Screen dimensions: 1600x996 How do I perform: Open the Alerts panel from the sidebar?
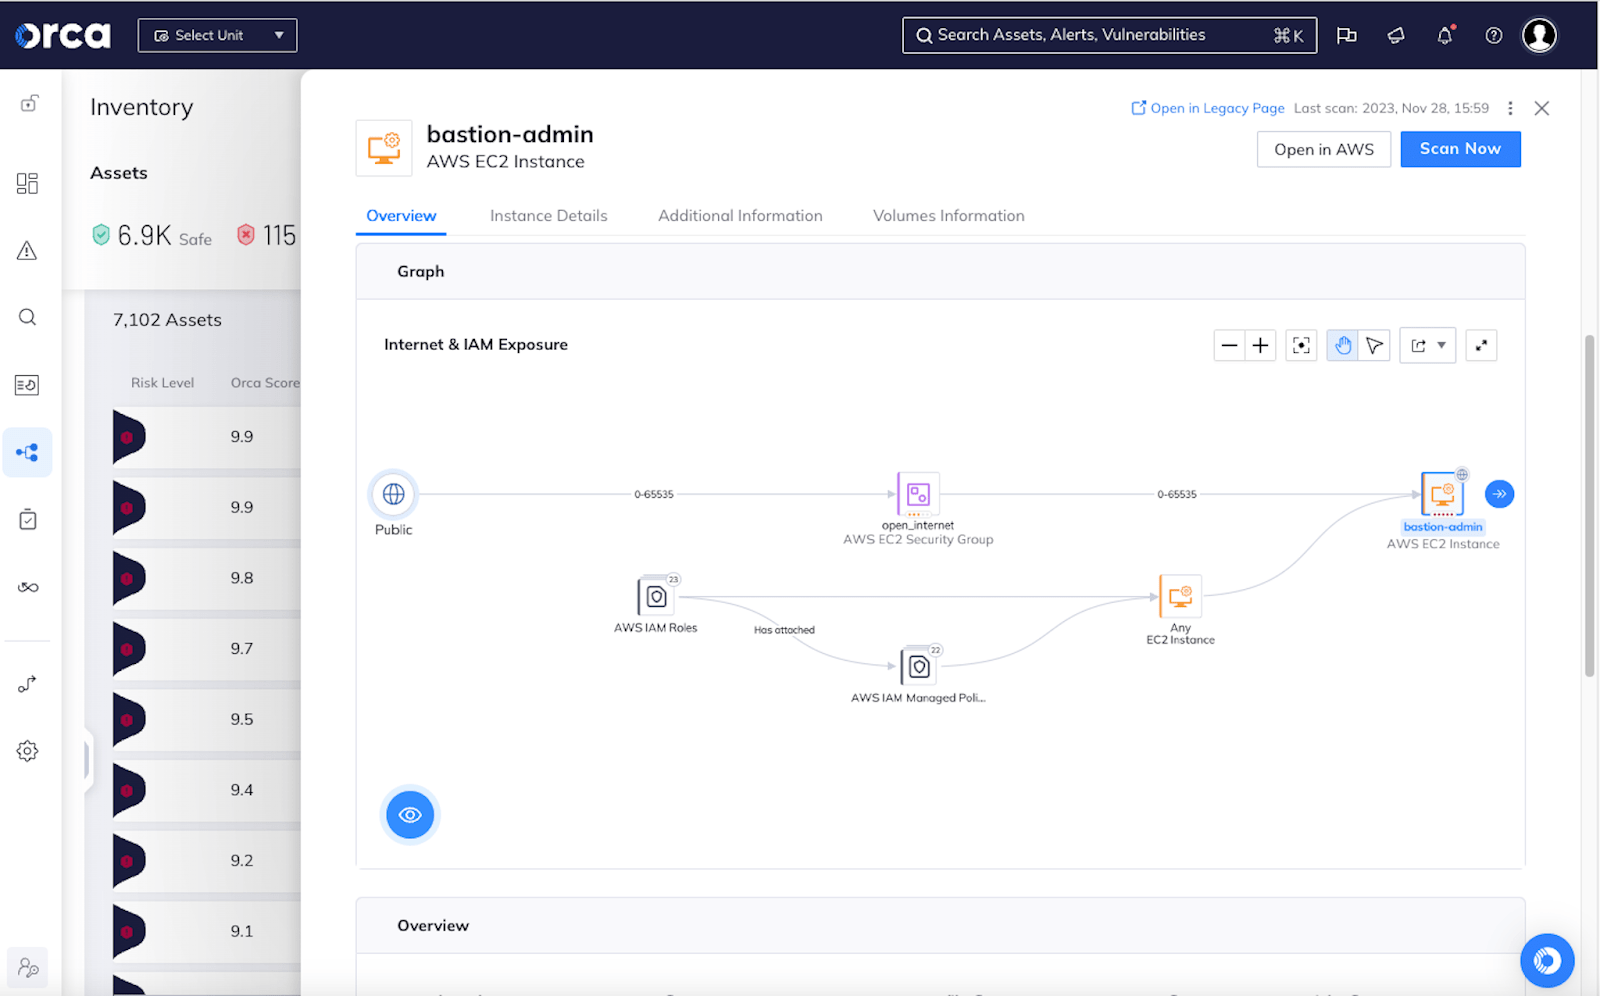point(27,251)
